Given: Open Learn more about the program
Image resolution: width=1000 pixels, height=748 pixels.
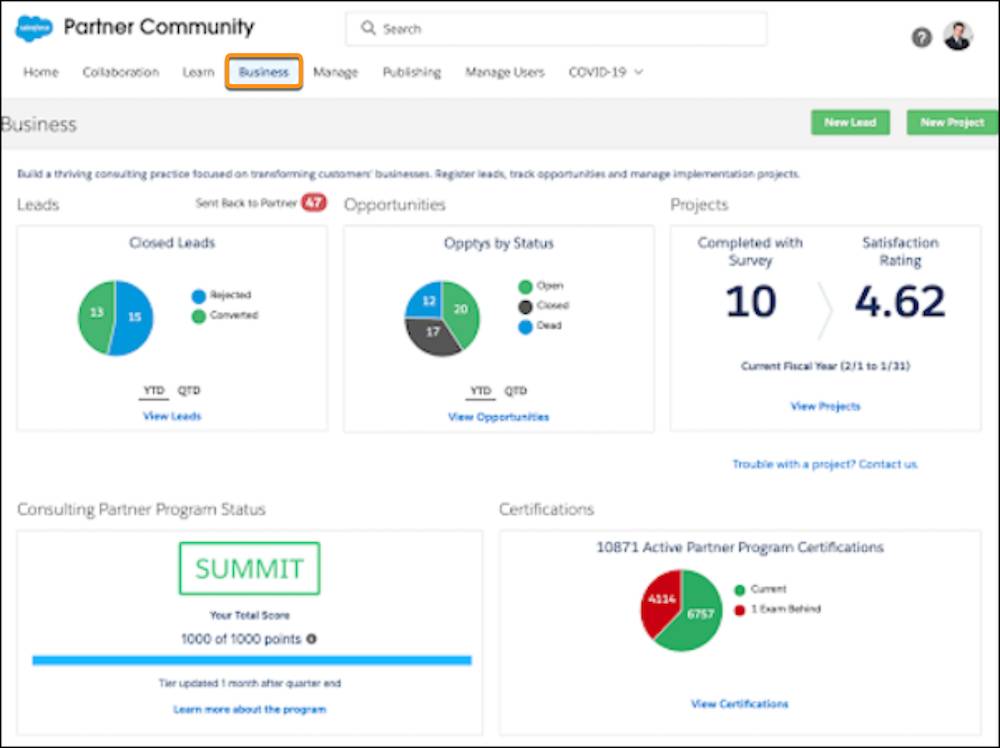Looking at the screenshot, I should [x=249, y=709].
